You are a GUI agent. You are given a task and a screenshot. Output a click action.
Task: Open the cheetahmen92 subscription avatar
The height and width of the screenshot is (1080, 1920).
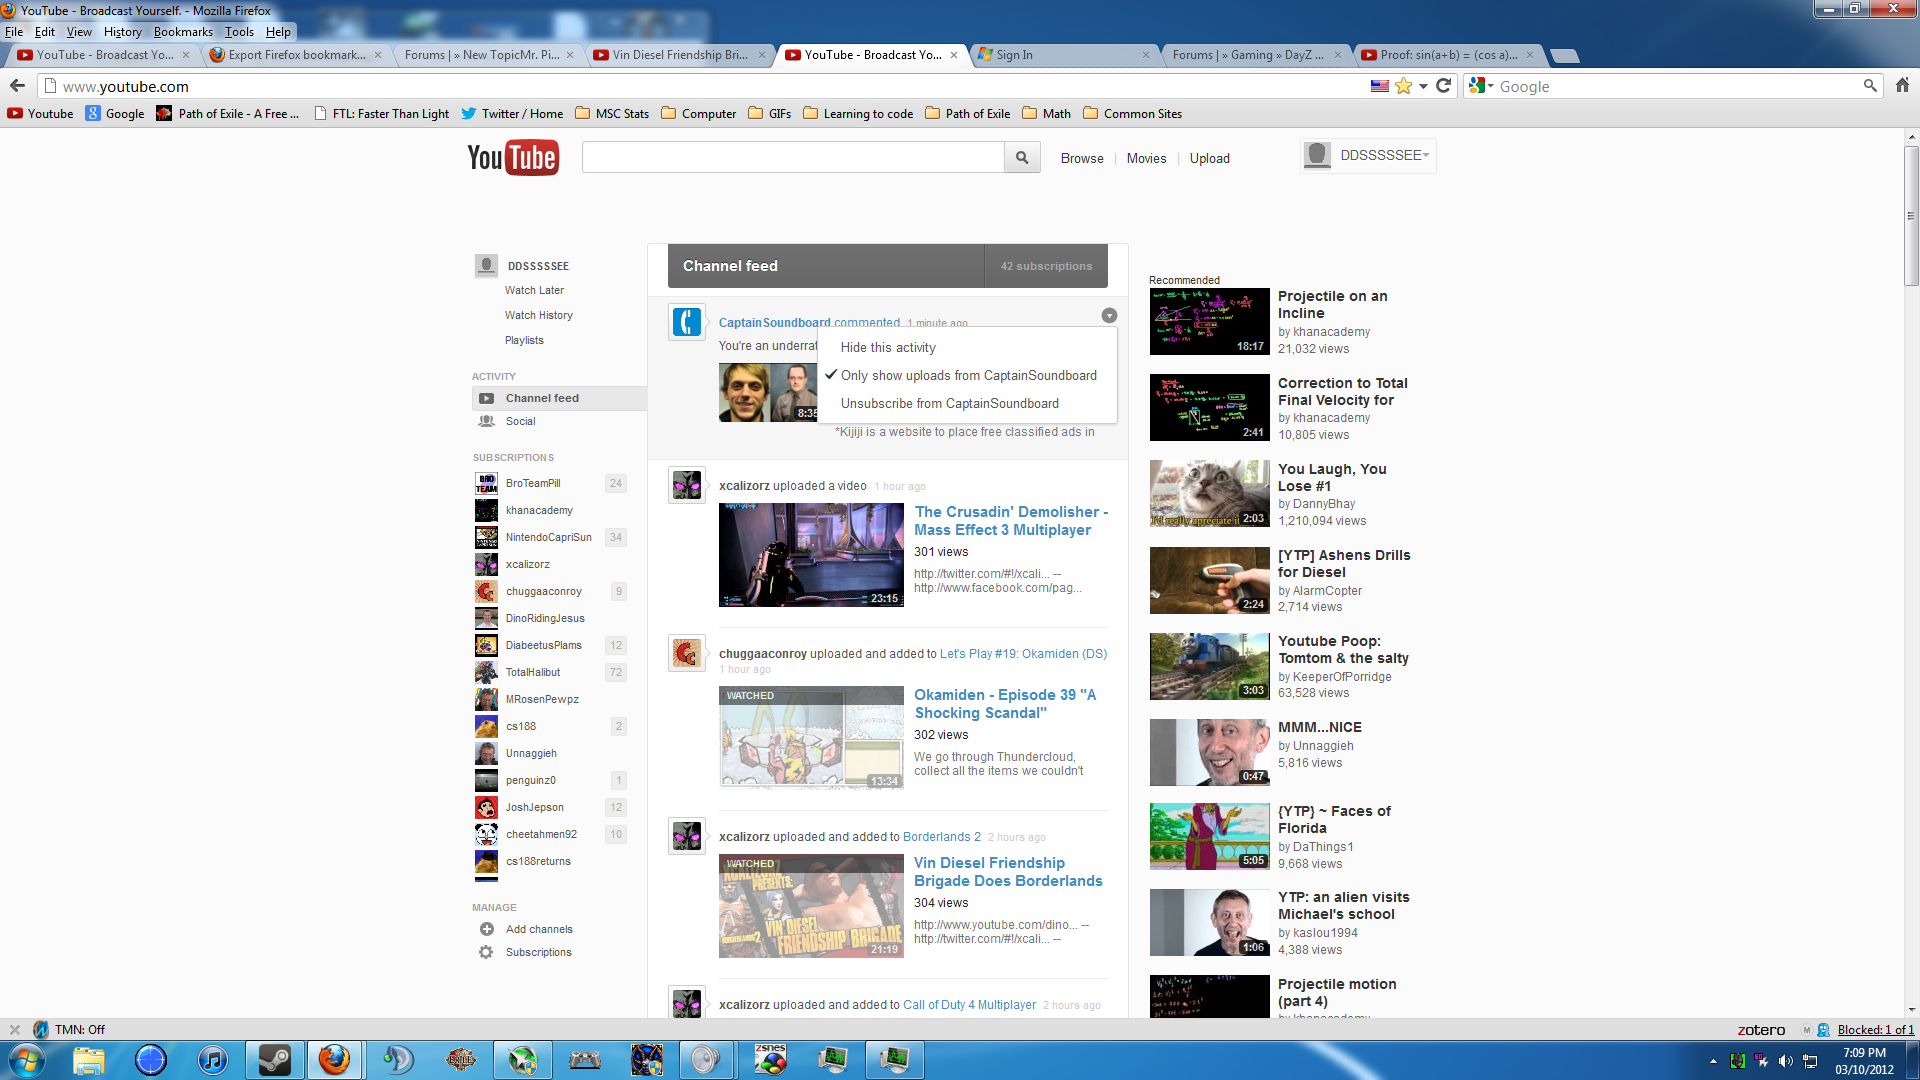(486, 834)
